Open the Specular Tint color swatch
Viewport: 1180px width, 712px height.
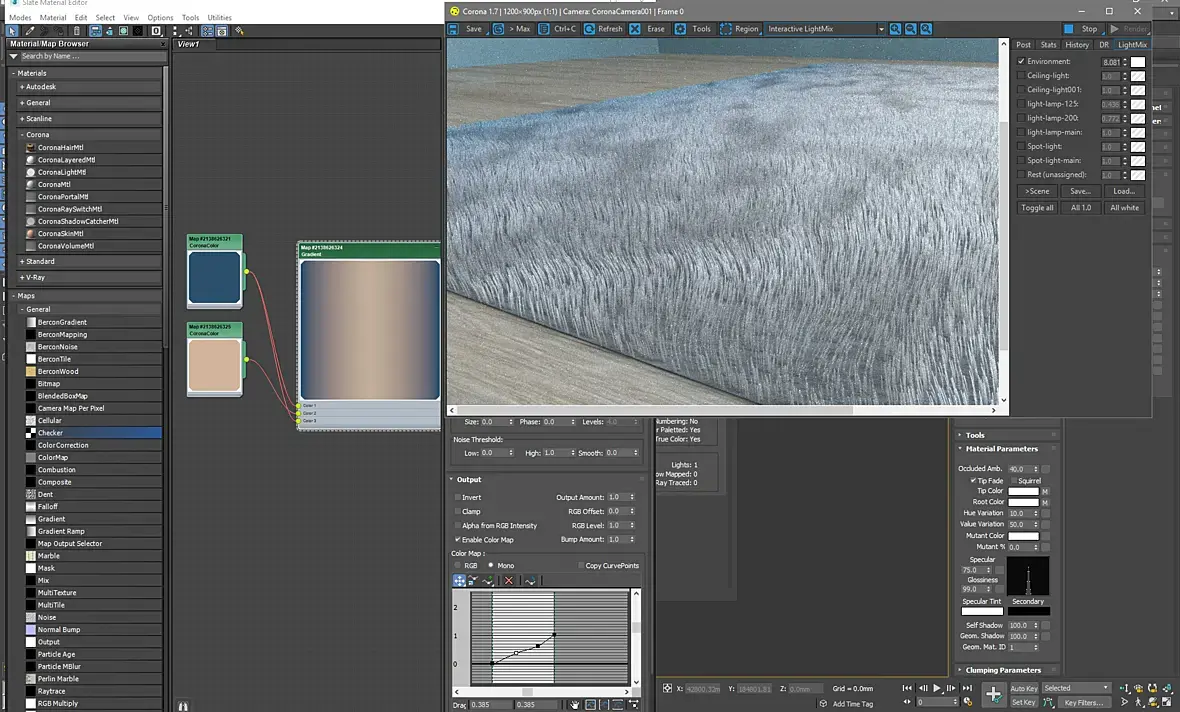click(981, 611)
